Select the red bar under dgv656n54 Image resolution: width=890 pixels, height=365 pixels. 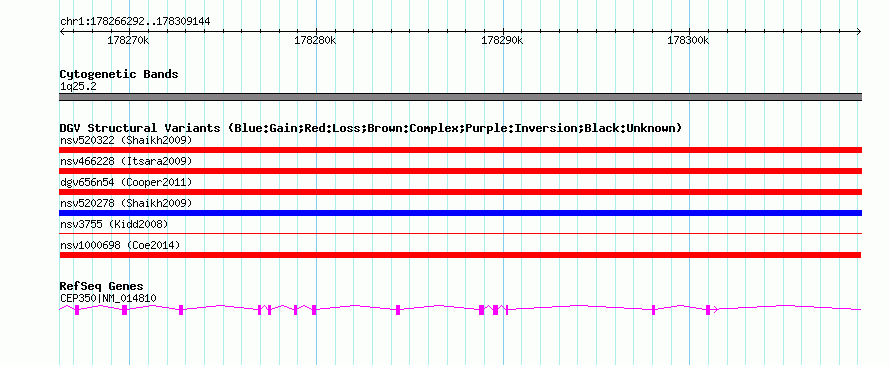(460, 192)
